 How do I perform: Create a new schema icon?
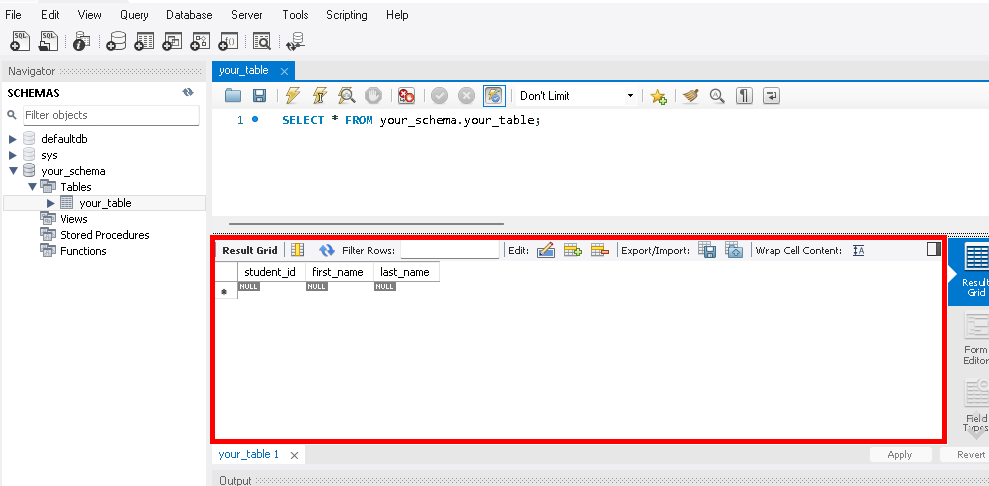(116, 41)
